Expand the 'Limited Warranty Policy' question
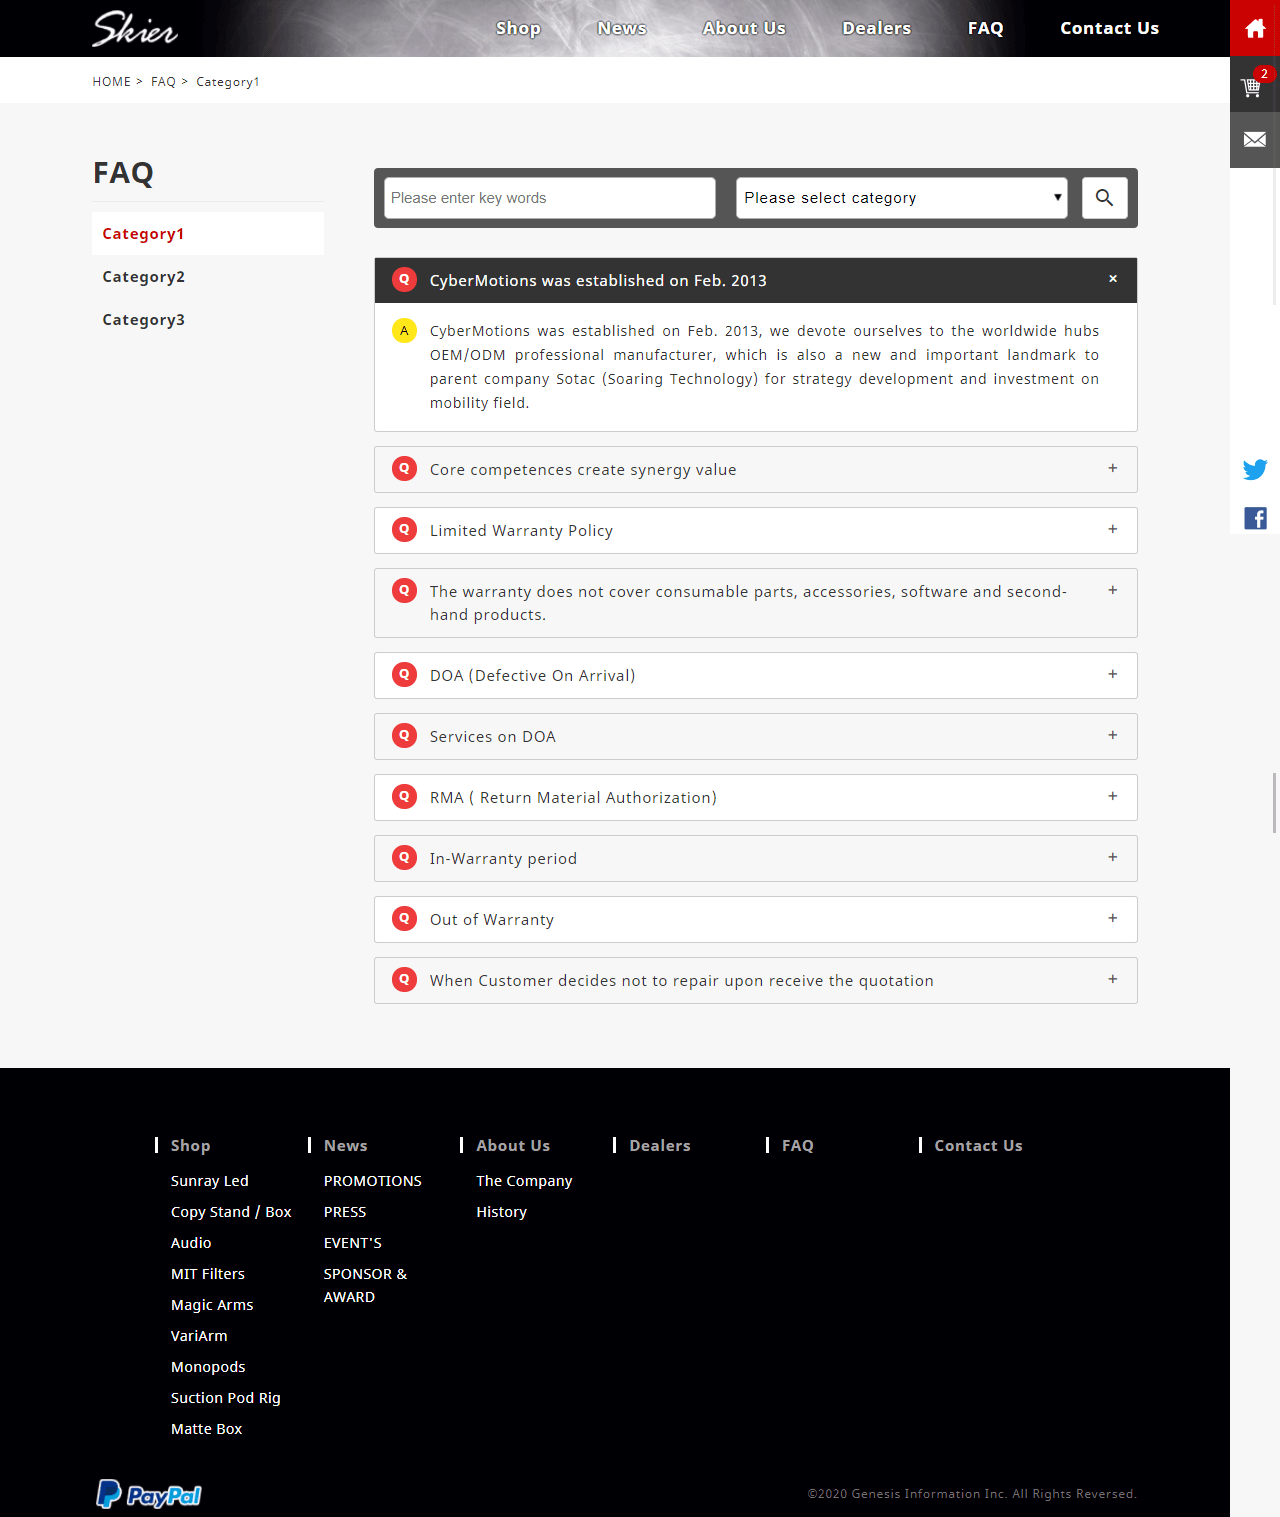Screen dimensions: 1280x1517 point(755,530)
